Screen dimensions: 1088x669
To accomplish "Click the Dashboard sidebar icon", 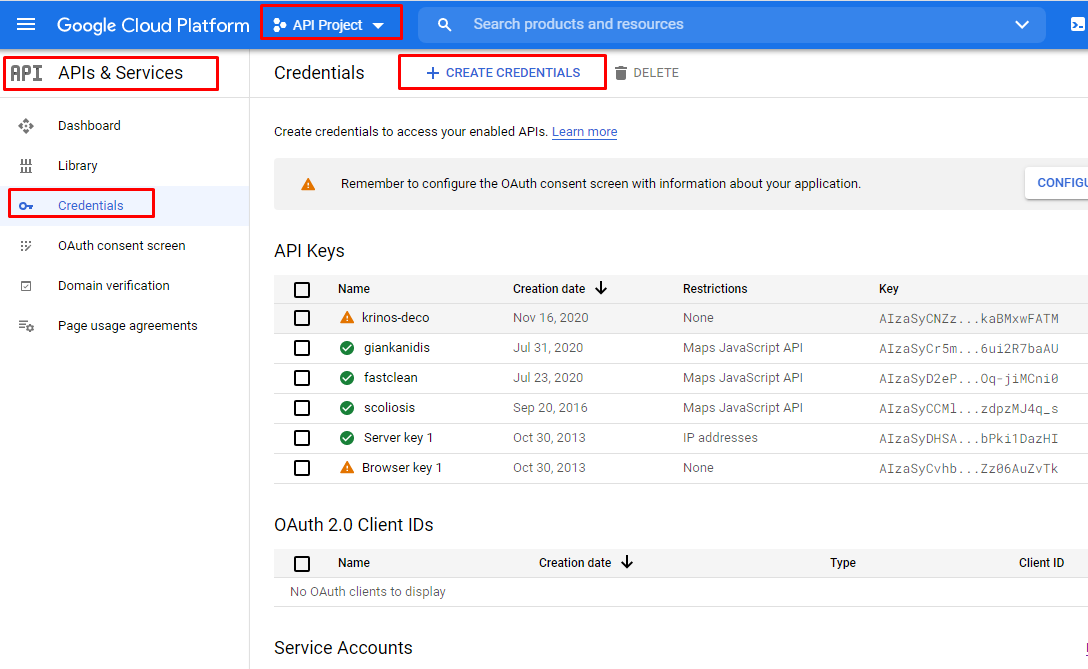I will (26, 126).
